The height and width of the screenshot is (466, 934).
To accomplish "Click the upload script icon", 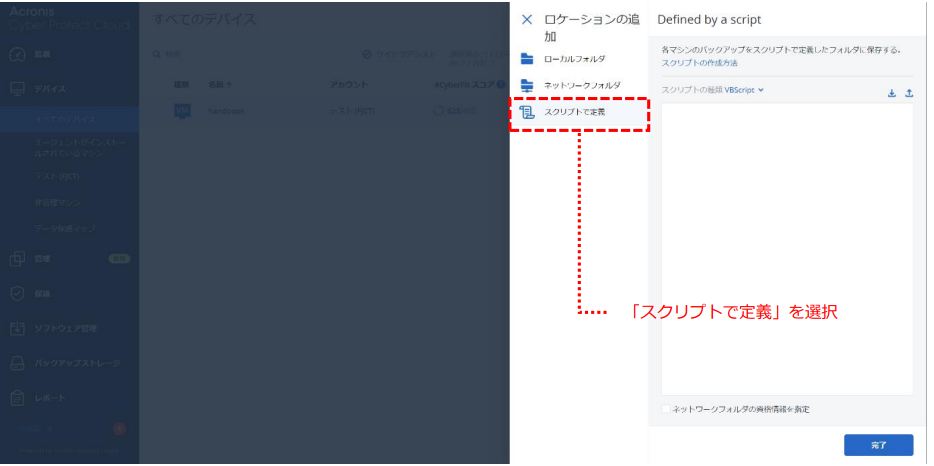I will 908,93.
